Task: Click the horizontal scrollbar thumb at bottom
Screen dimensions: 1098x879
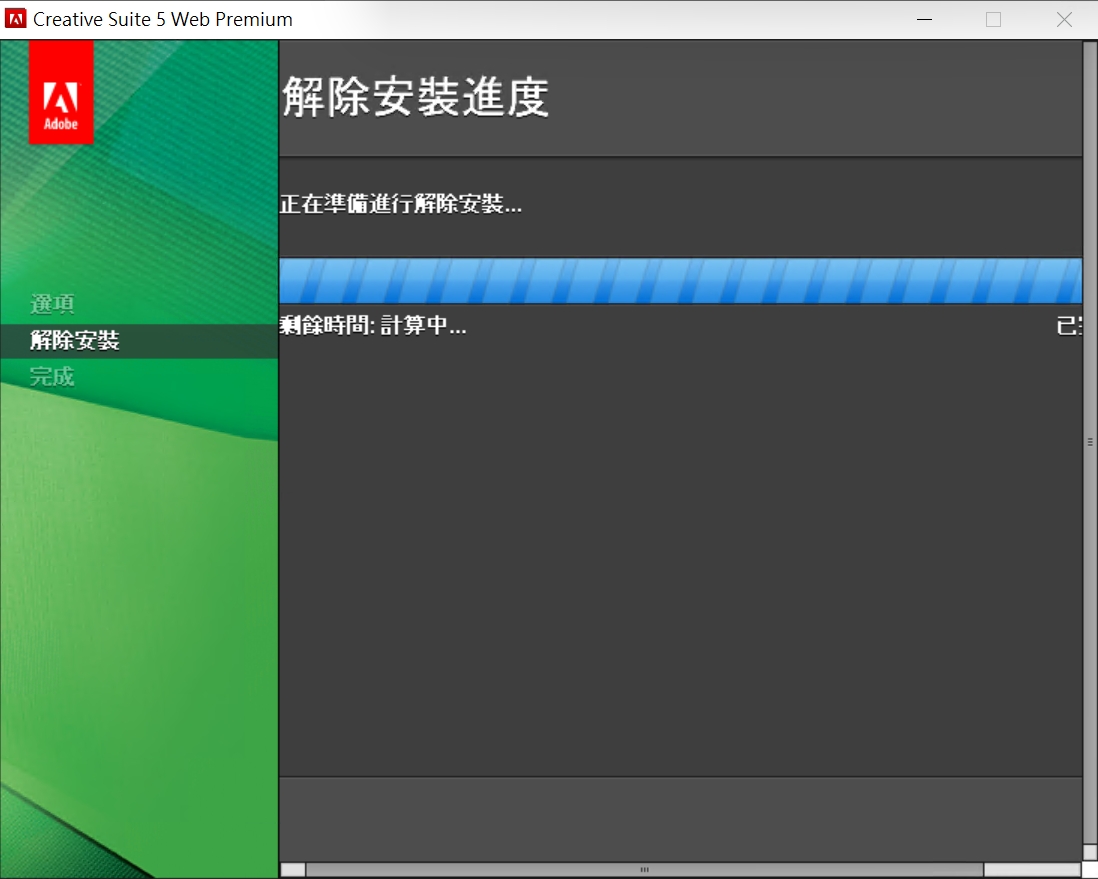Action: pos(644,870)
